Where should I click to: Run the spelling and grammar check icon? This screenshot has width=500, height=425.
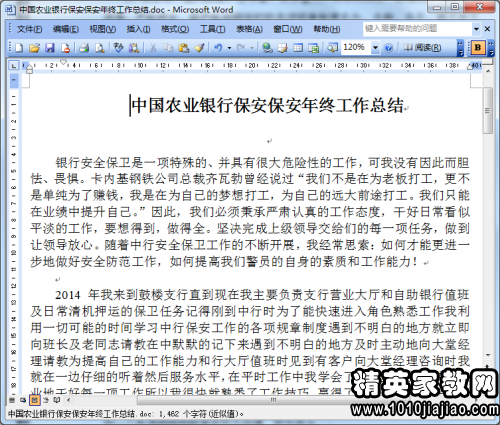coord(118,48)
